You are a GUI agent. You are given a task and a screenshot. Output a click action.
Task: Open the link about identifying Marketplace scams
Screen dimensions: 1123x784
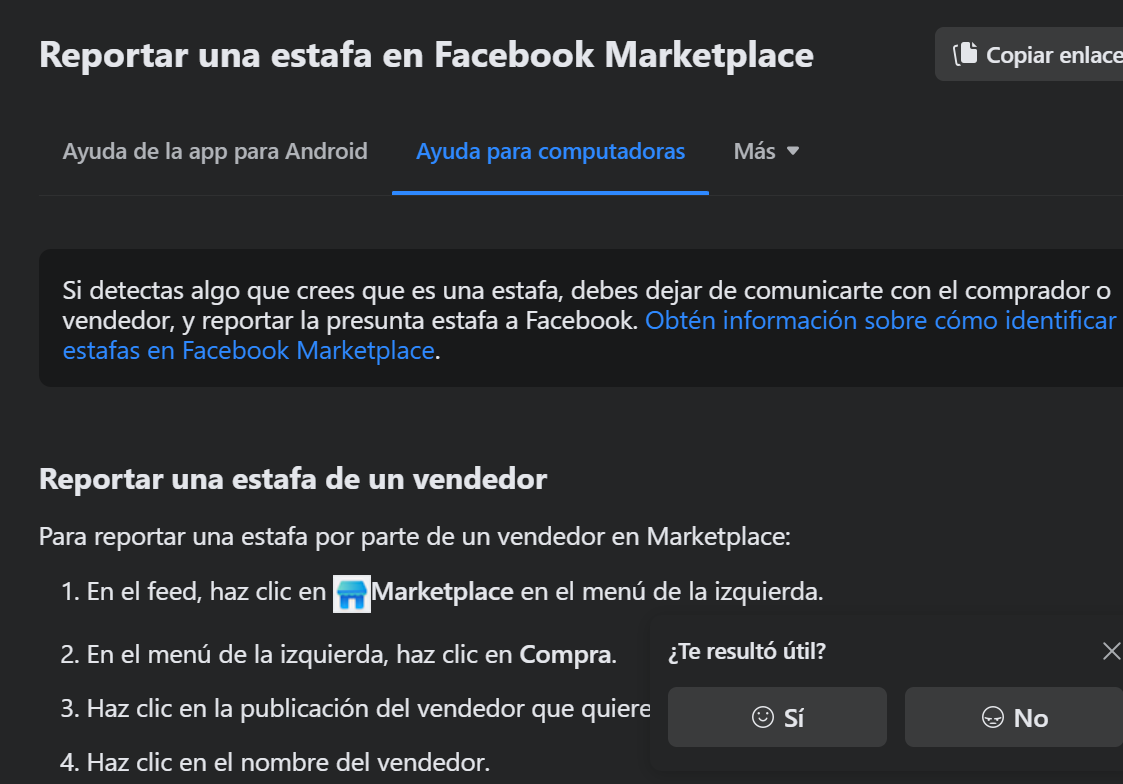[x=880, y=320]
